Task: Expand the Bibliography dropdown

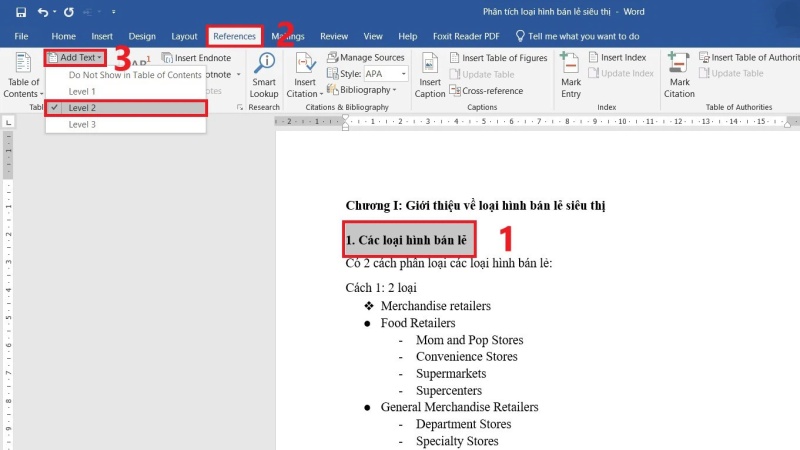Action: click(362, 90)
